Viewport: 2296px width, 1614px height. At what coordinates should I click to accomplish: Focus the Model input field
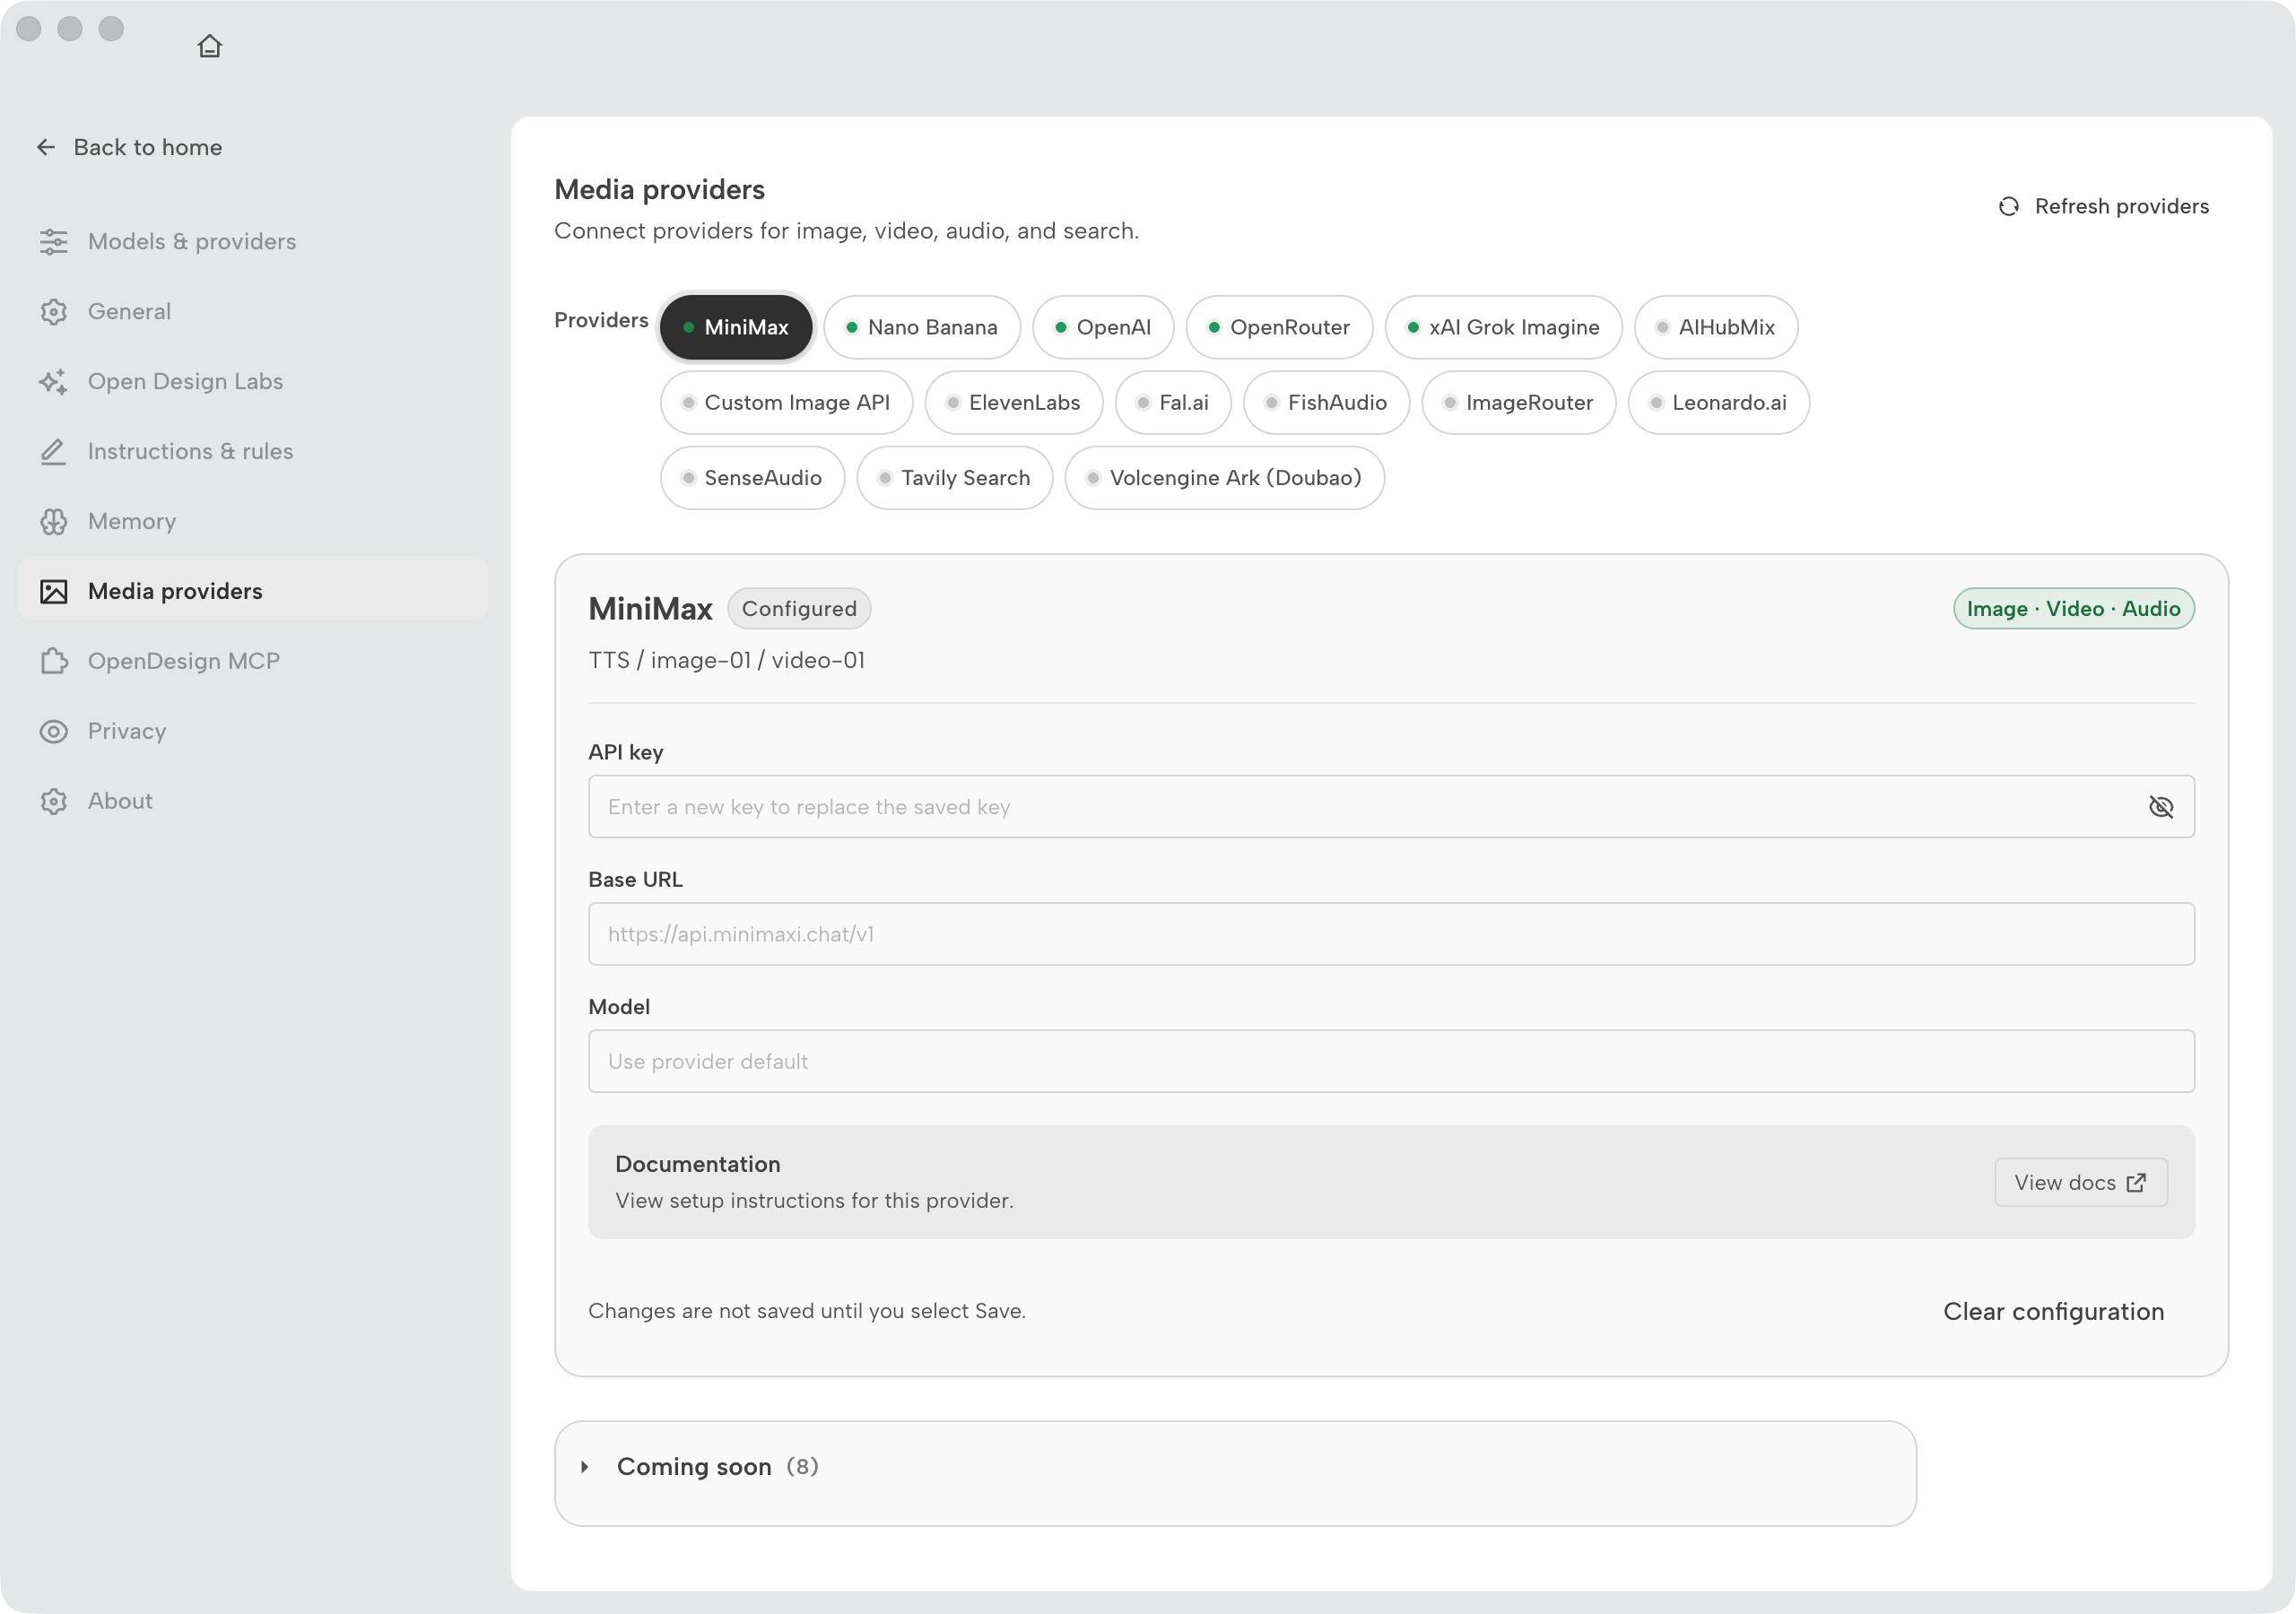[x=1391, y=1060]
